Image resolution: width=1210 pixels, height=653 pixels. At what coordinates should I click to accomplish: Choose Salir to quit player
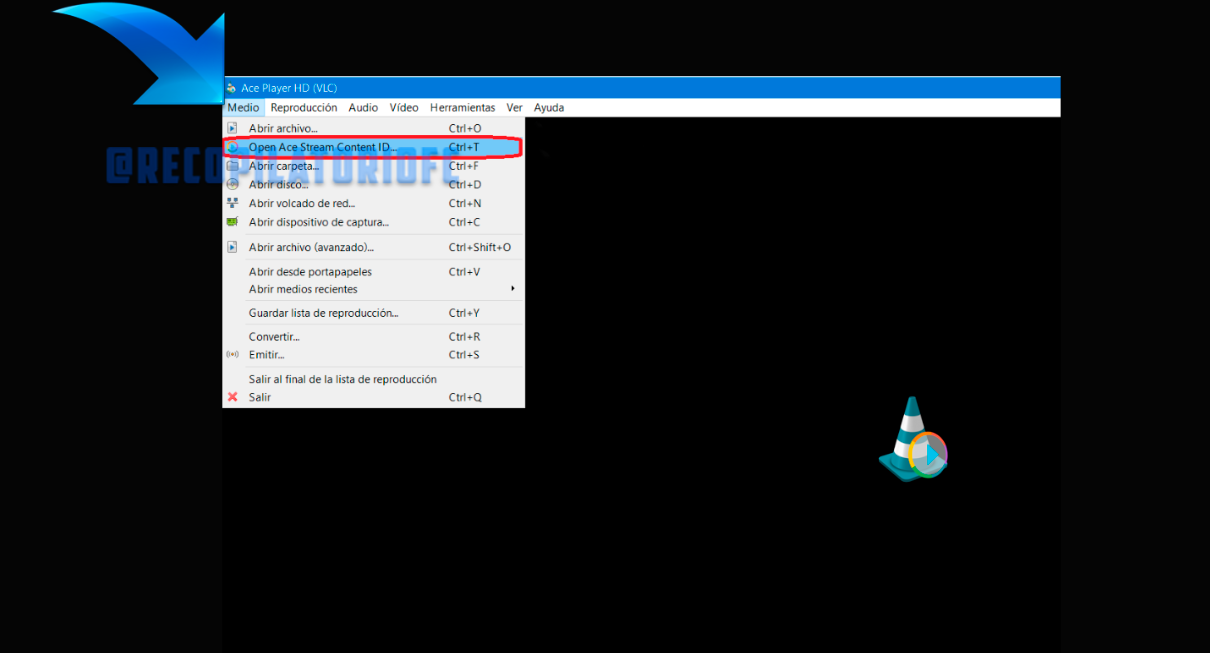tap(373, 397)
